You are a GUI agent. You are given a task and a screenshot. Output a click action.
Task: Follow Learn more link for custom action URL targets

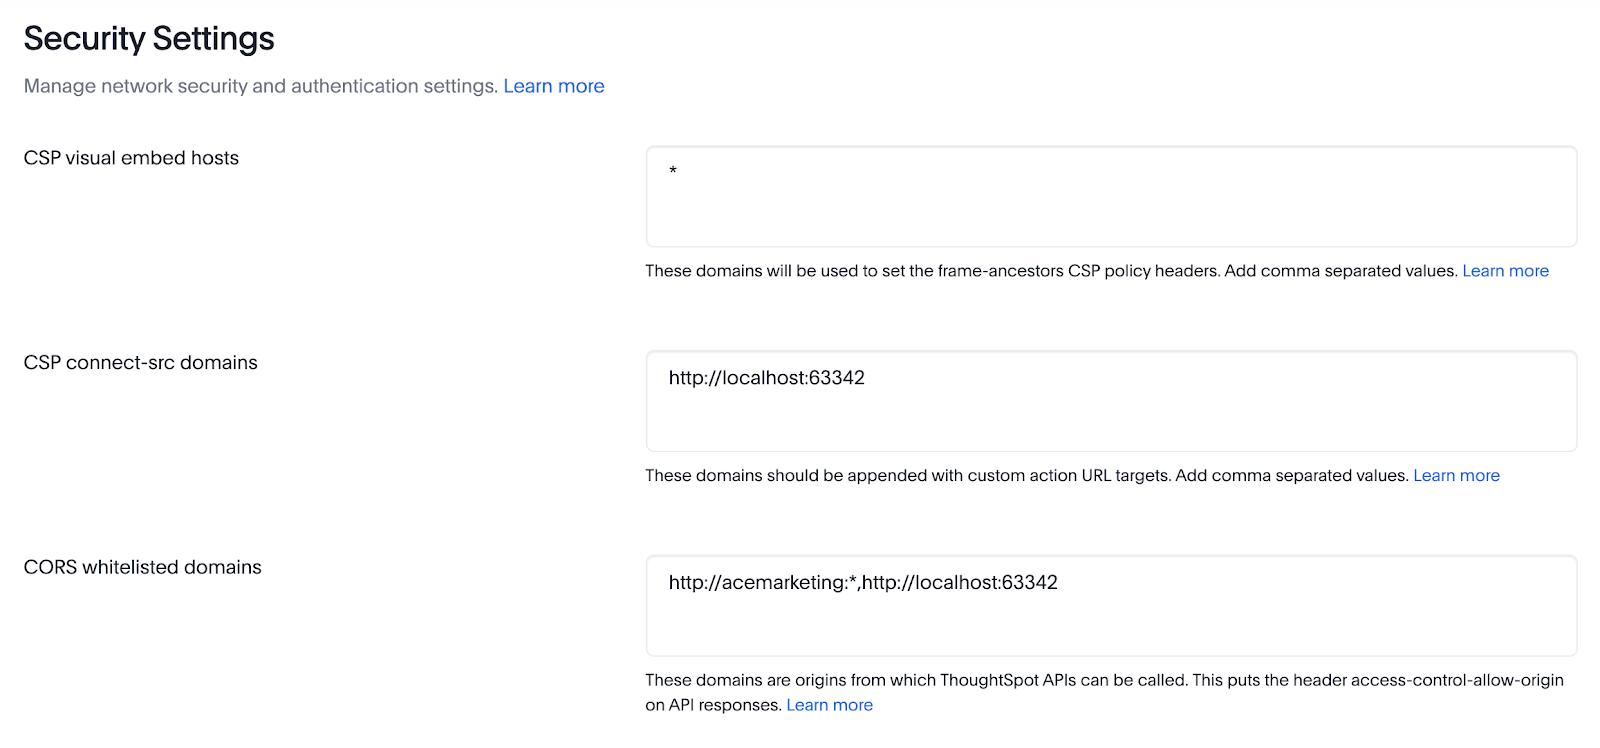[1456, 476]
